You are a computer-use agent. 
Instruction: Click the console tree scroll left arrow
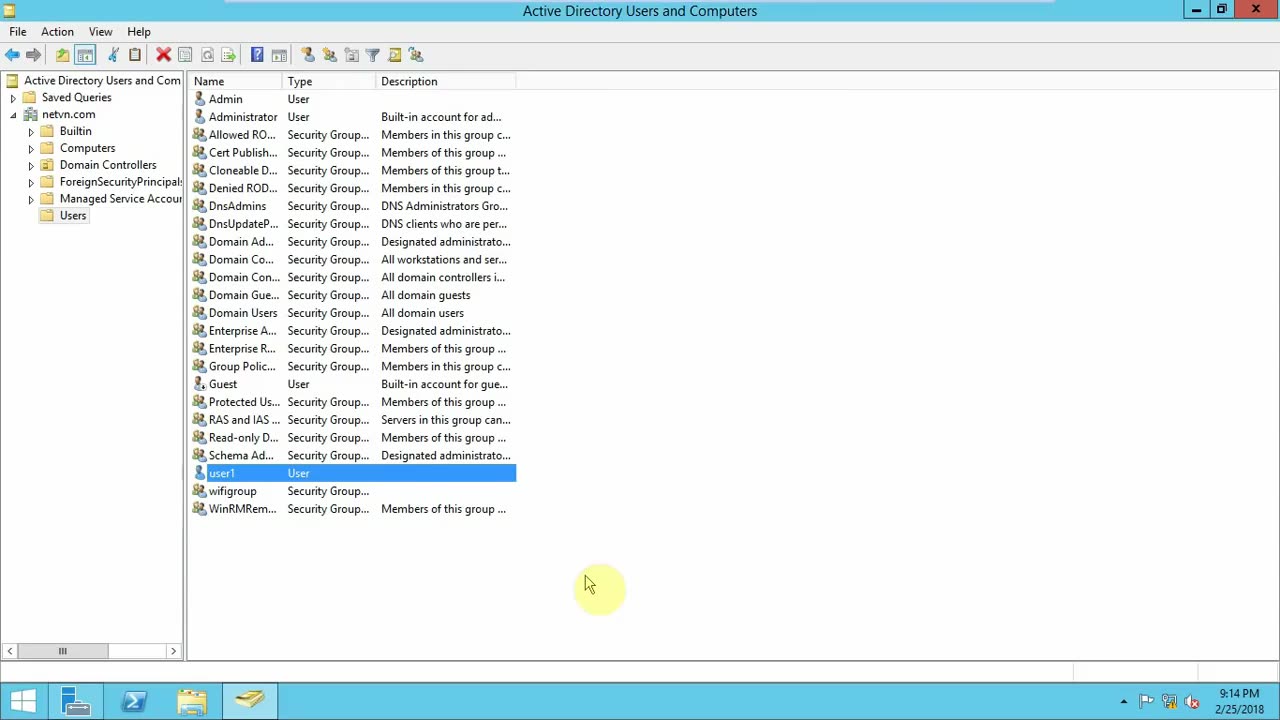[x=10, y=651]
